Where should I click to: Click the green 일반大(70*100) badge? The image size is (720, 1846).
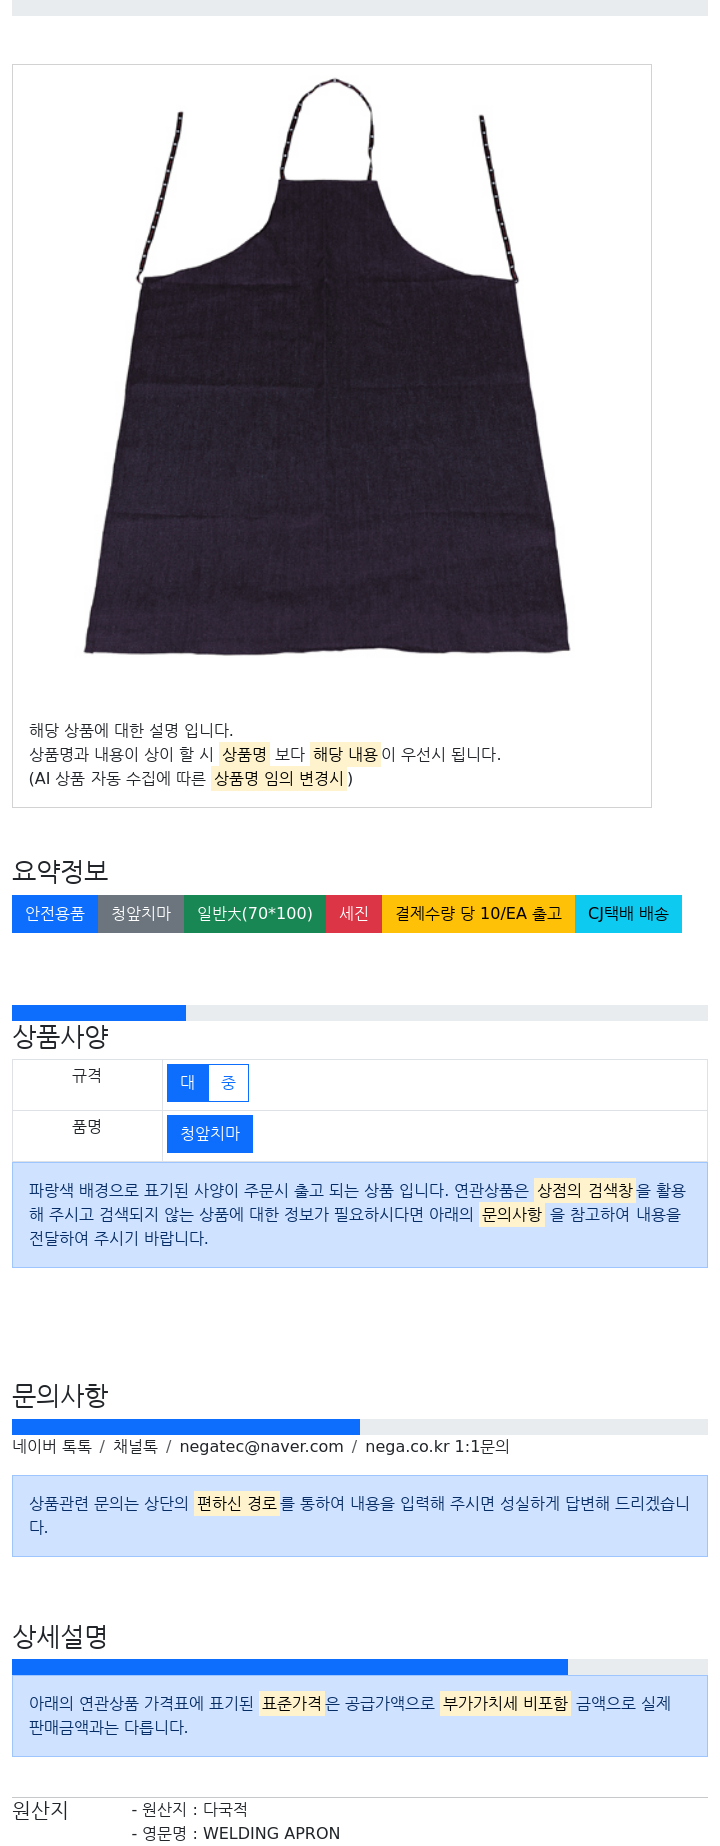pos(255,914)
